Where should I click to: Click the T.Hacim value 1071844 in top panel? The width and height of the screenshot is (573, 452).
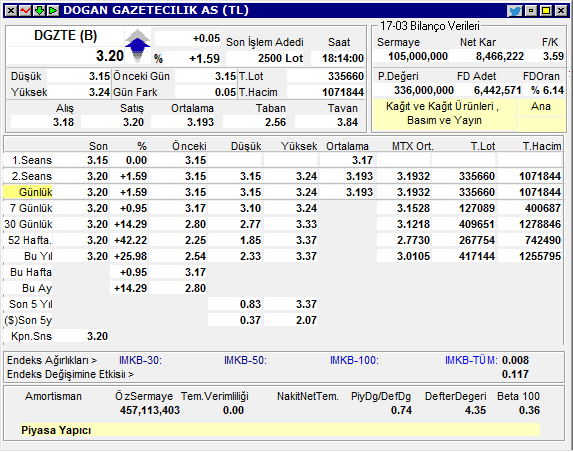tap(343, 92)
